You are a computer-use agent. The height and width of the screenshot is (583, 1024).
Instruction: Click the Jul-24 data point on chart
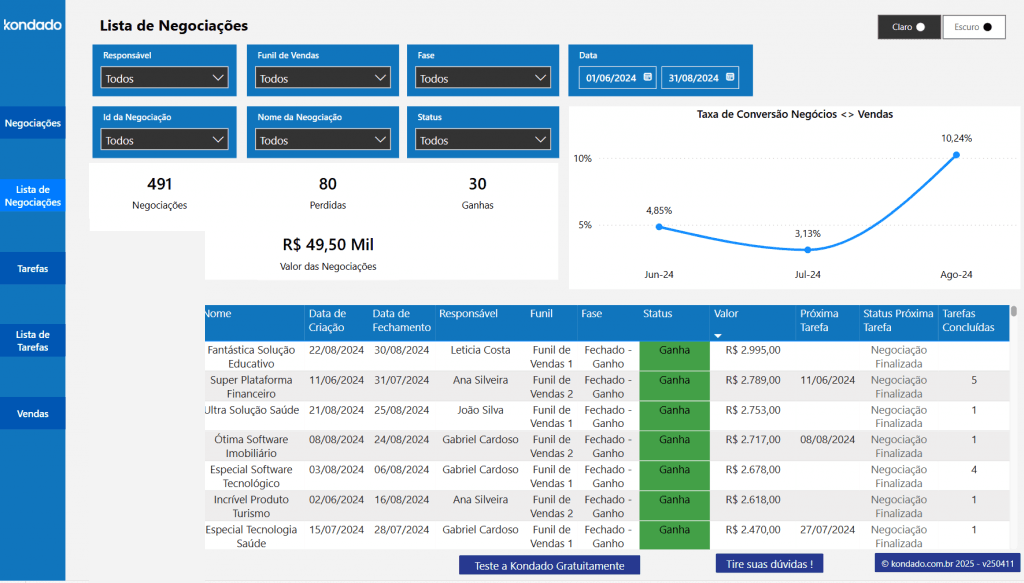coord(808,249)
